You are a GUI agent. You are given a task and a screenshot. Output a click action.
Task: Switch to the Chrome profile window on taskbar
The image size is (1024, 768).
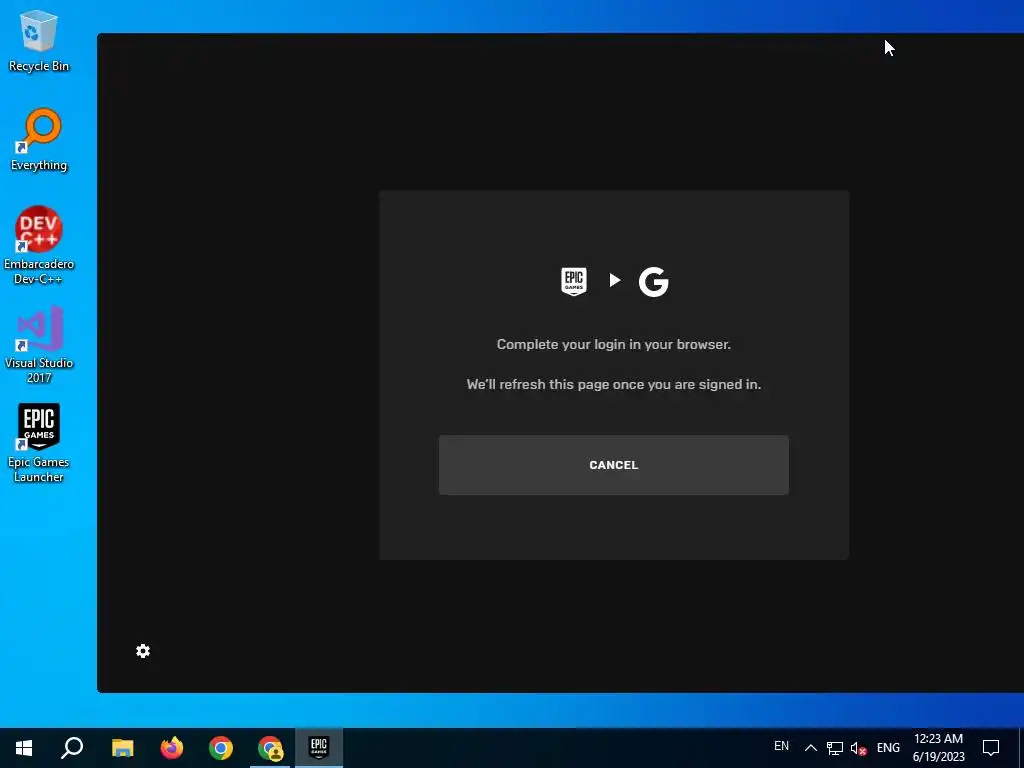click(270, 748)
